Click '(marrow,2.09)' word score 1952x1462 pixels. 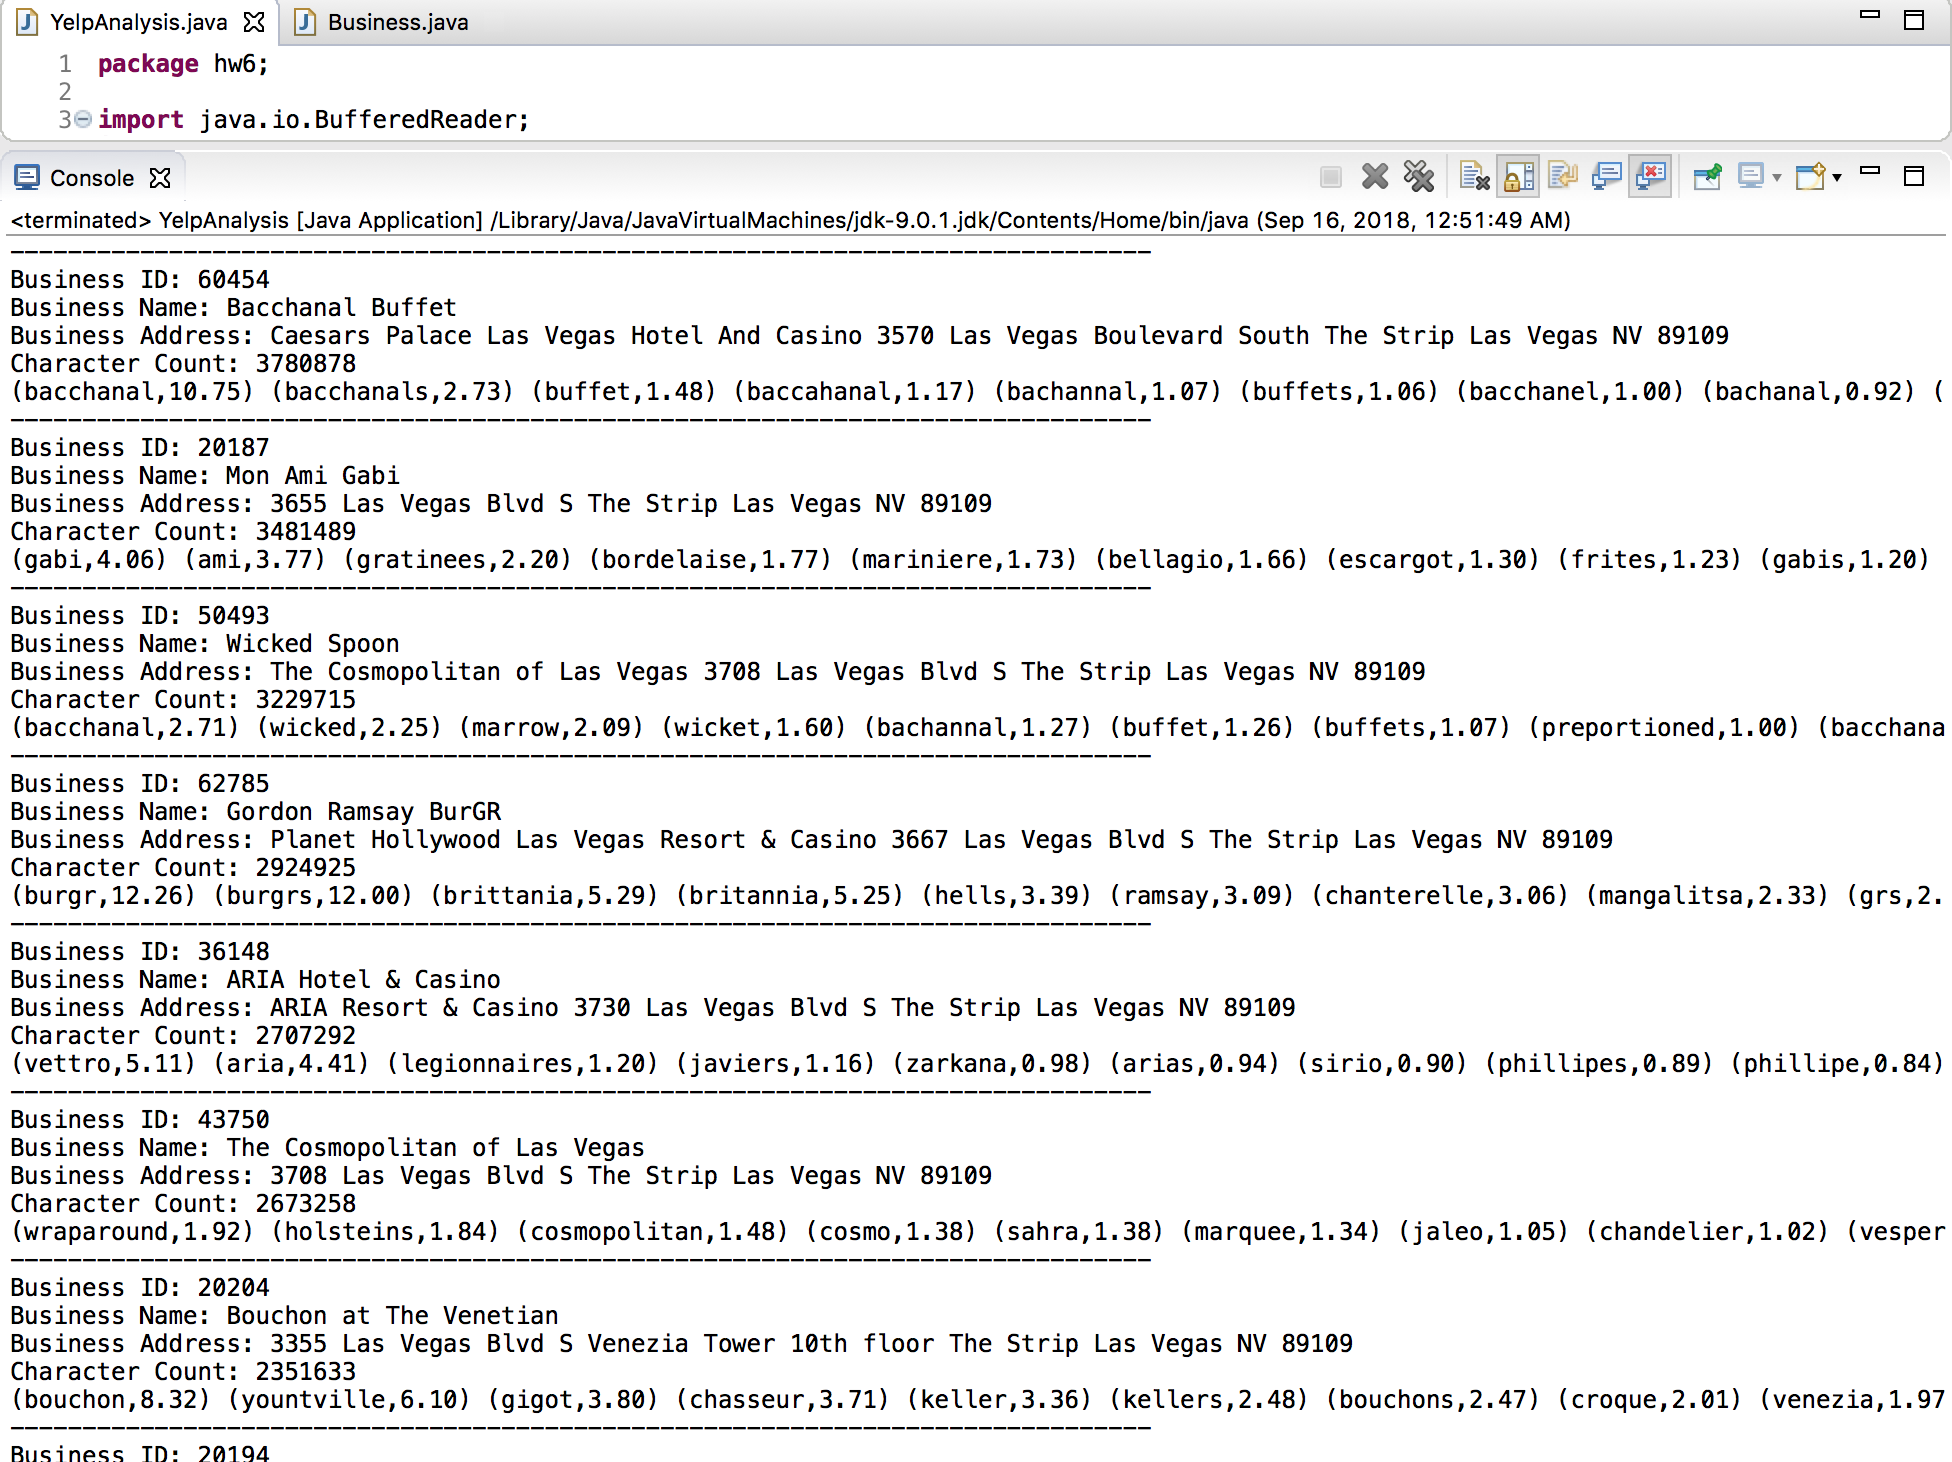click(x=551, y=727)
